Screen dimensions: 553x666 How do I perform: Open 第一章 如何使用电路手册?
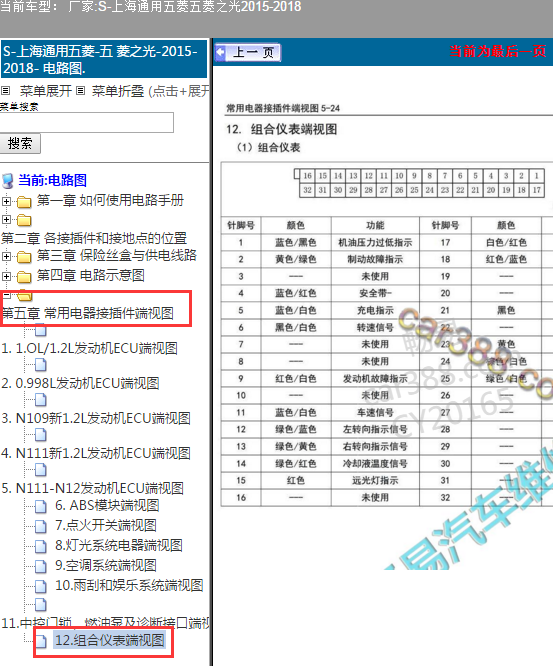point(110,200)
